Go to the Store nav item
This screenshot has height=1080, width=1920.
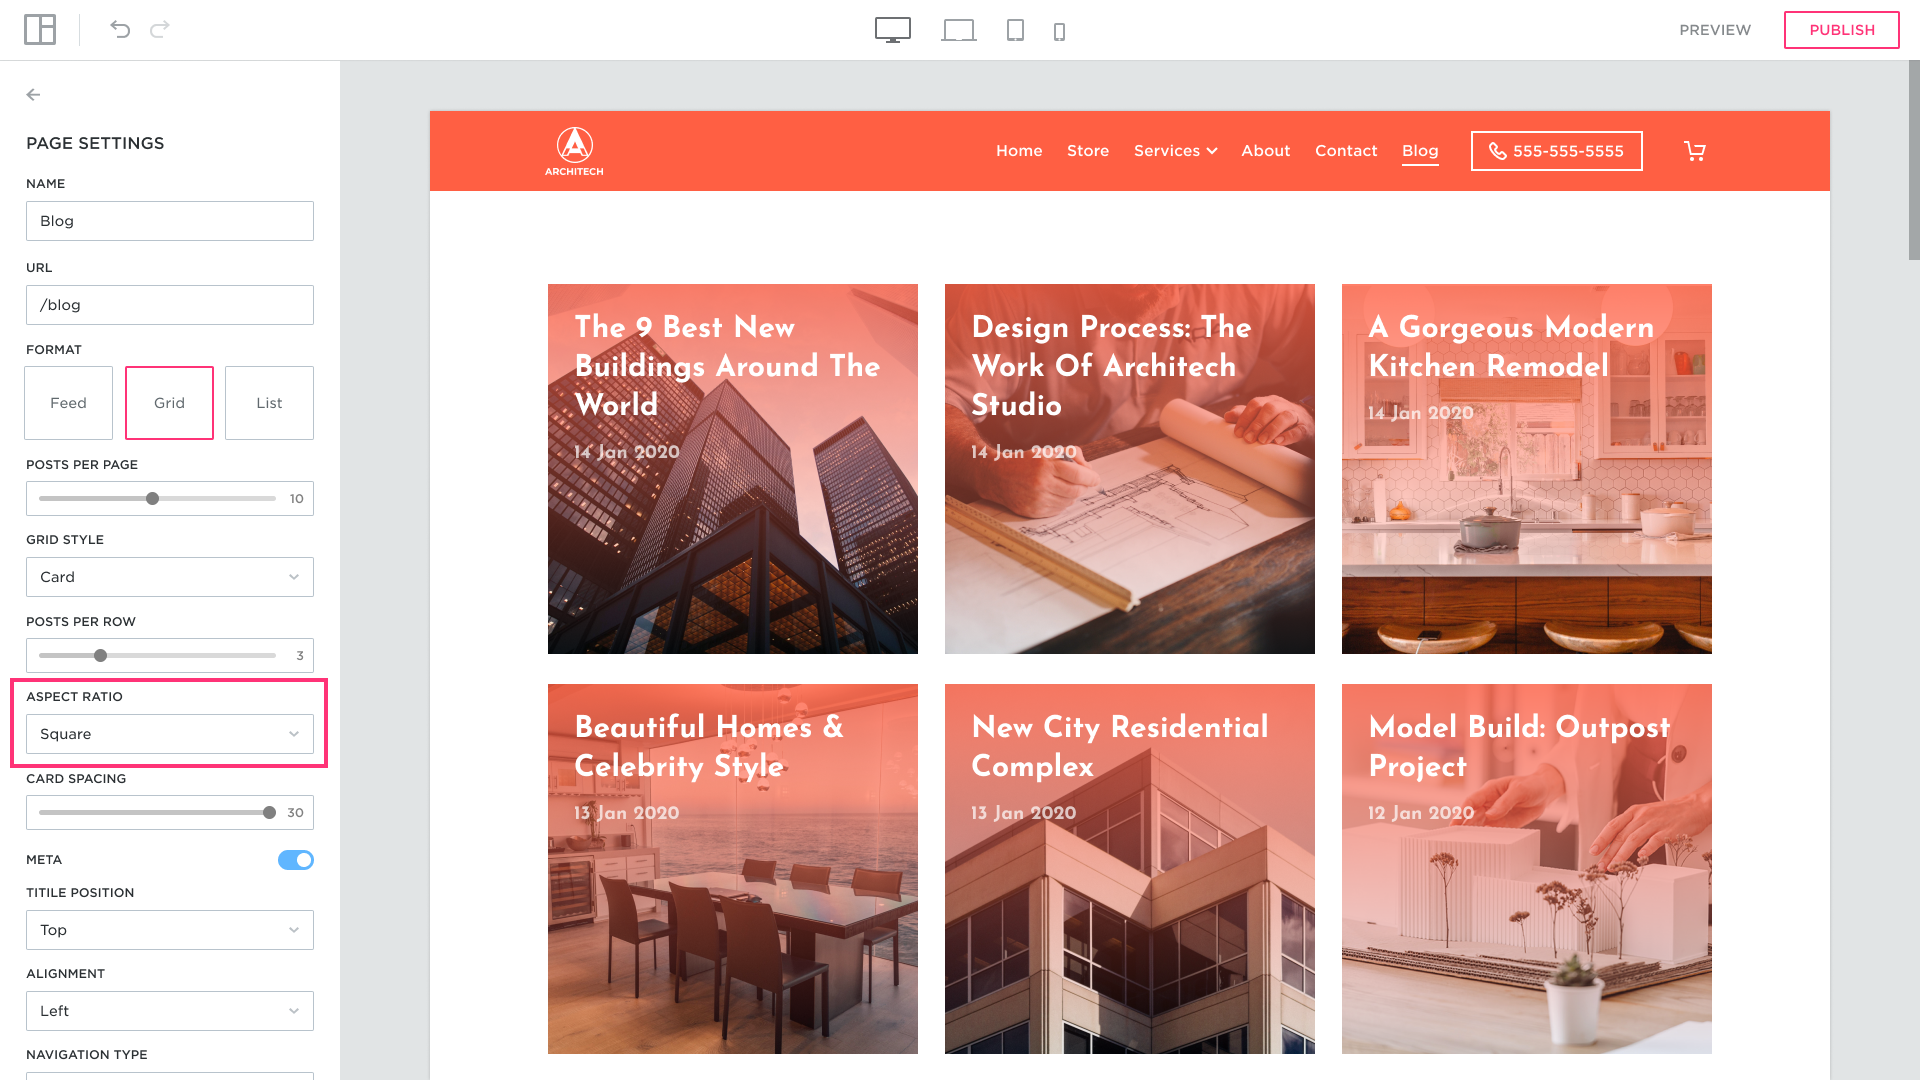coord(1087,151)
